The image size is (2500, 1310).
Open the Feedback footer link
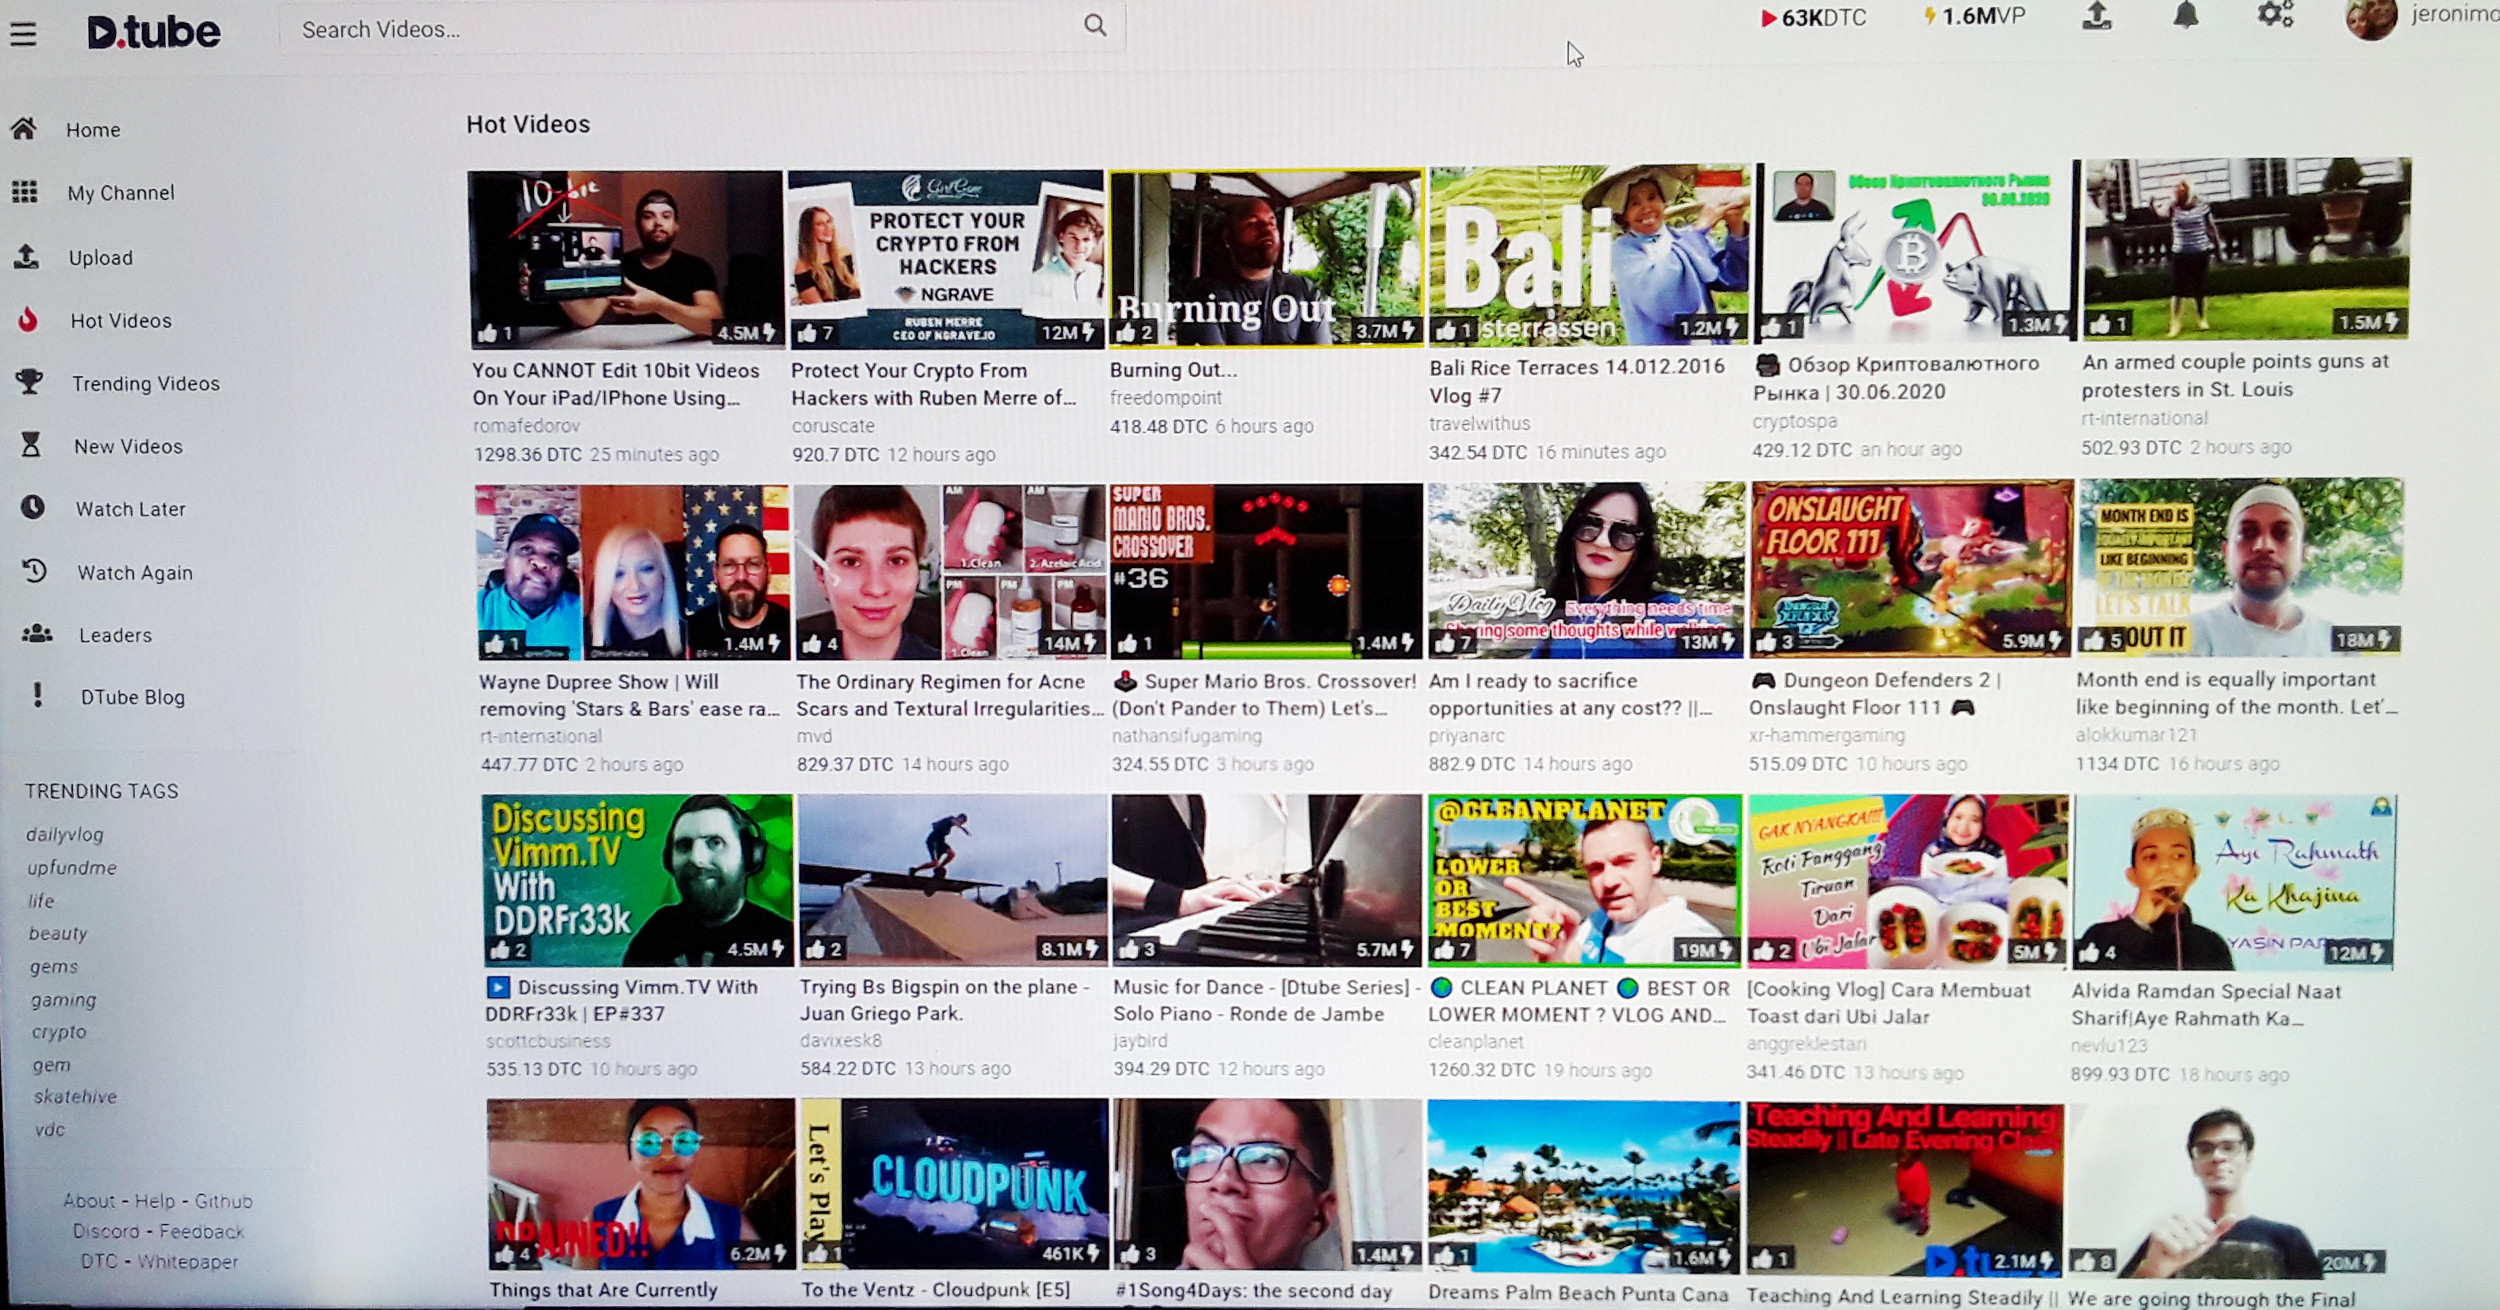[201, 1231]
